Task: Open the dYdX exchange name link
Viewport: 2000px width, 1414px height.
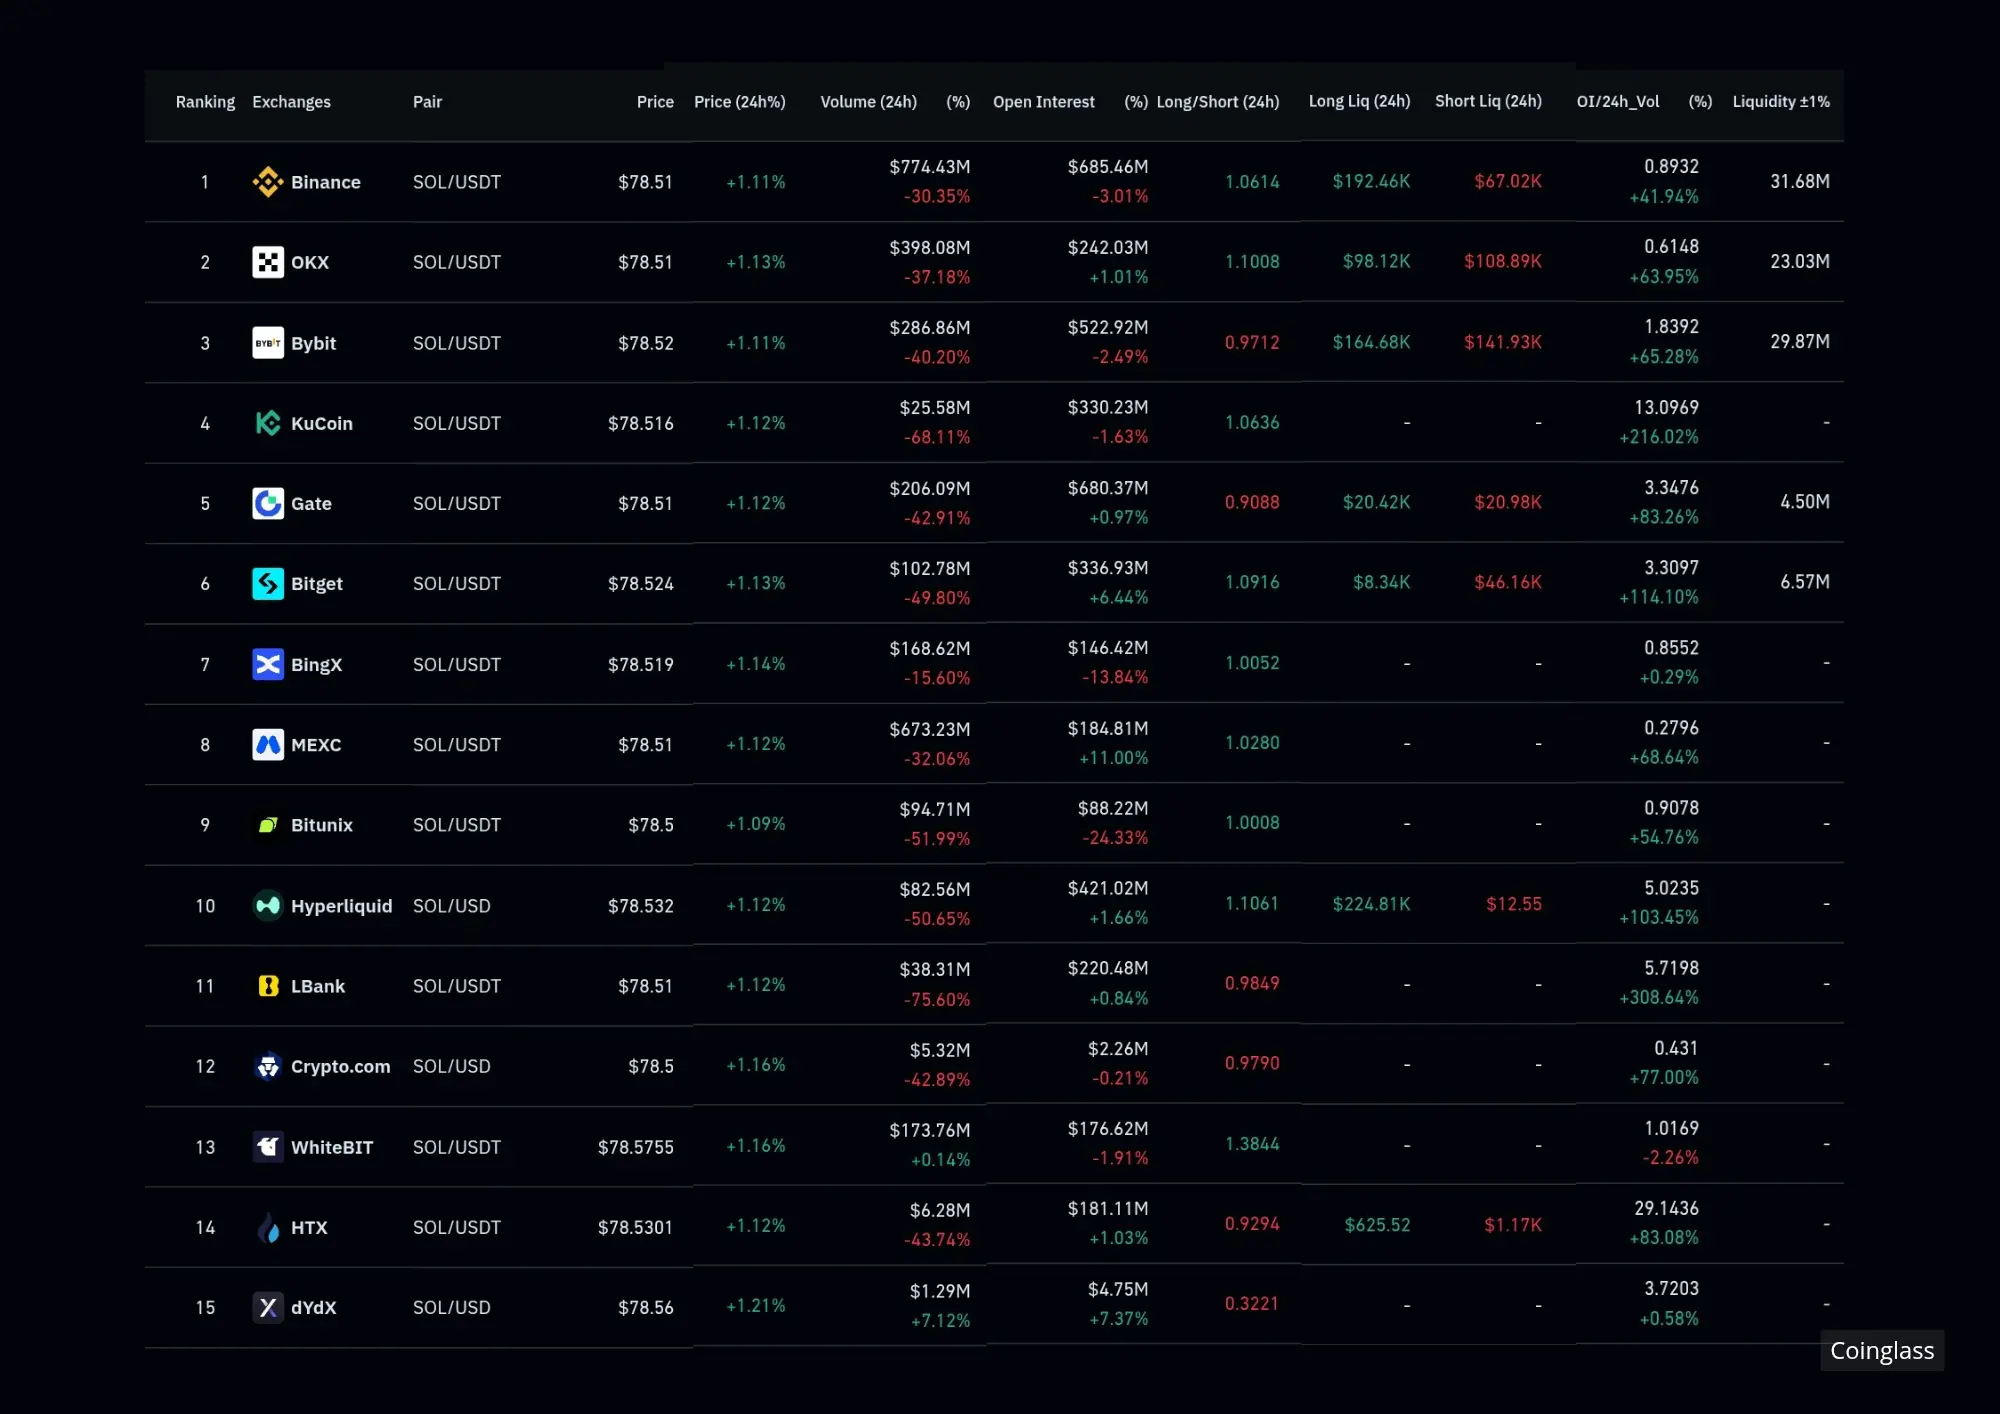Action: pos(314,1307)
